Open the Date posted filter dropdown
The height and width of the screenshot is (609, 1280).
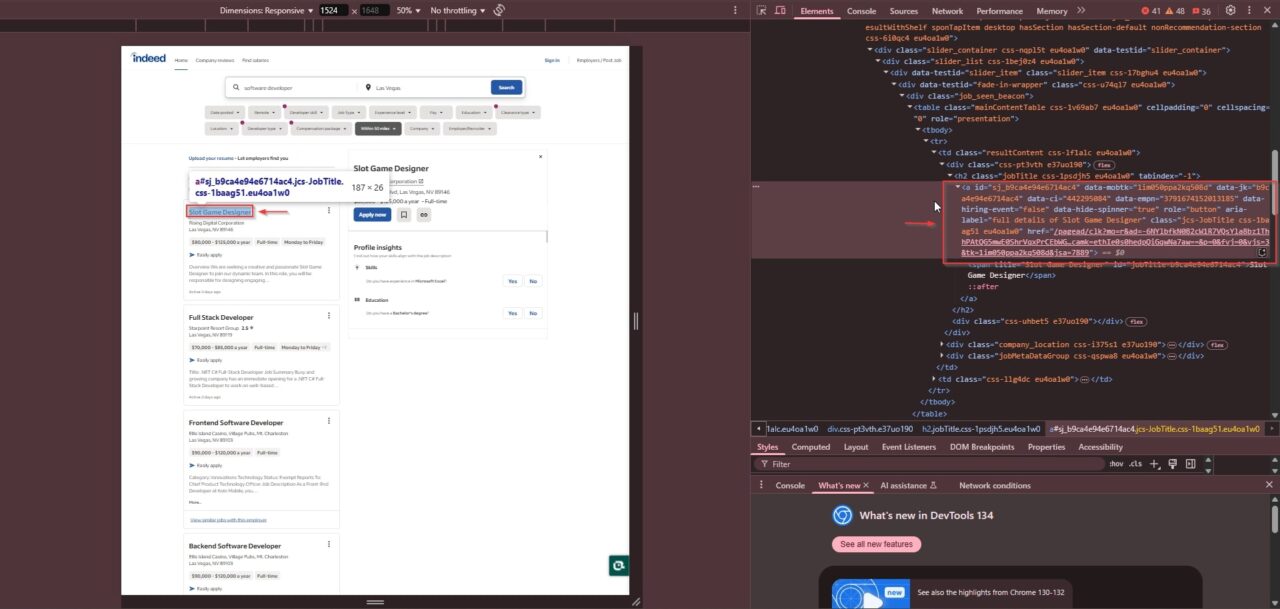tap(224, 113)
